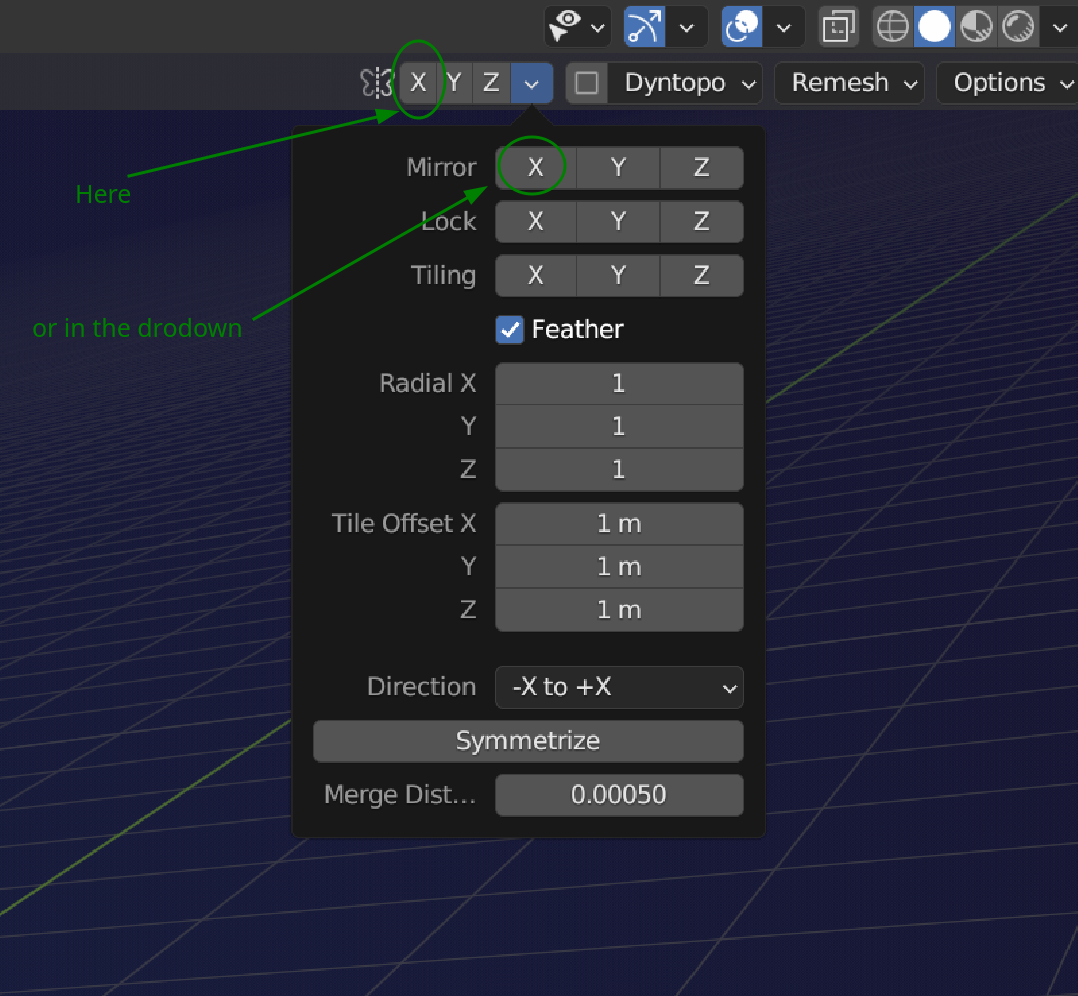Image resolution: width=1078 pixels, height=996 pixels.
Task: Toggle the Dyntopo checkbox in header
Action: (x=587, y=83)
